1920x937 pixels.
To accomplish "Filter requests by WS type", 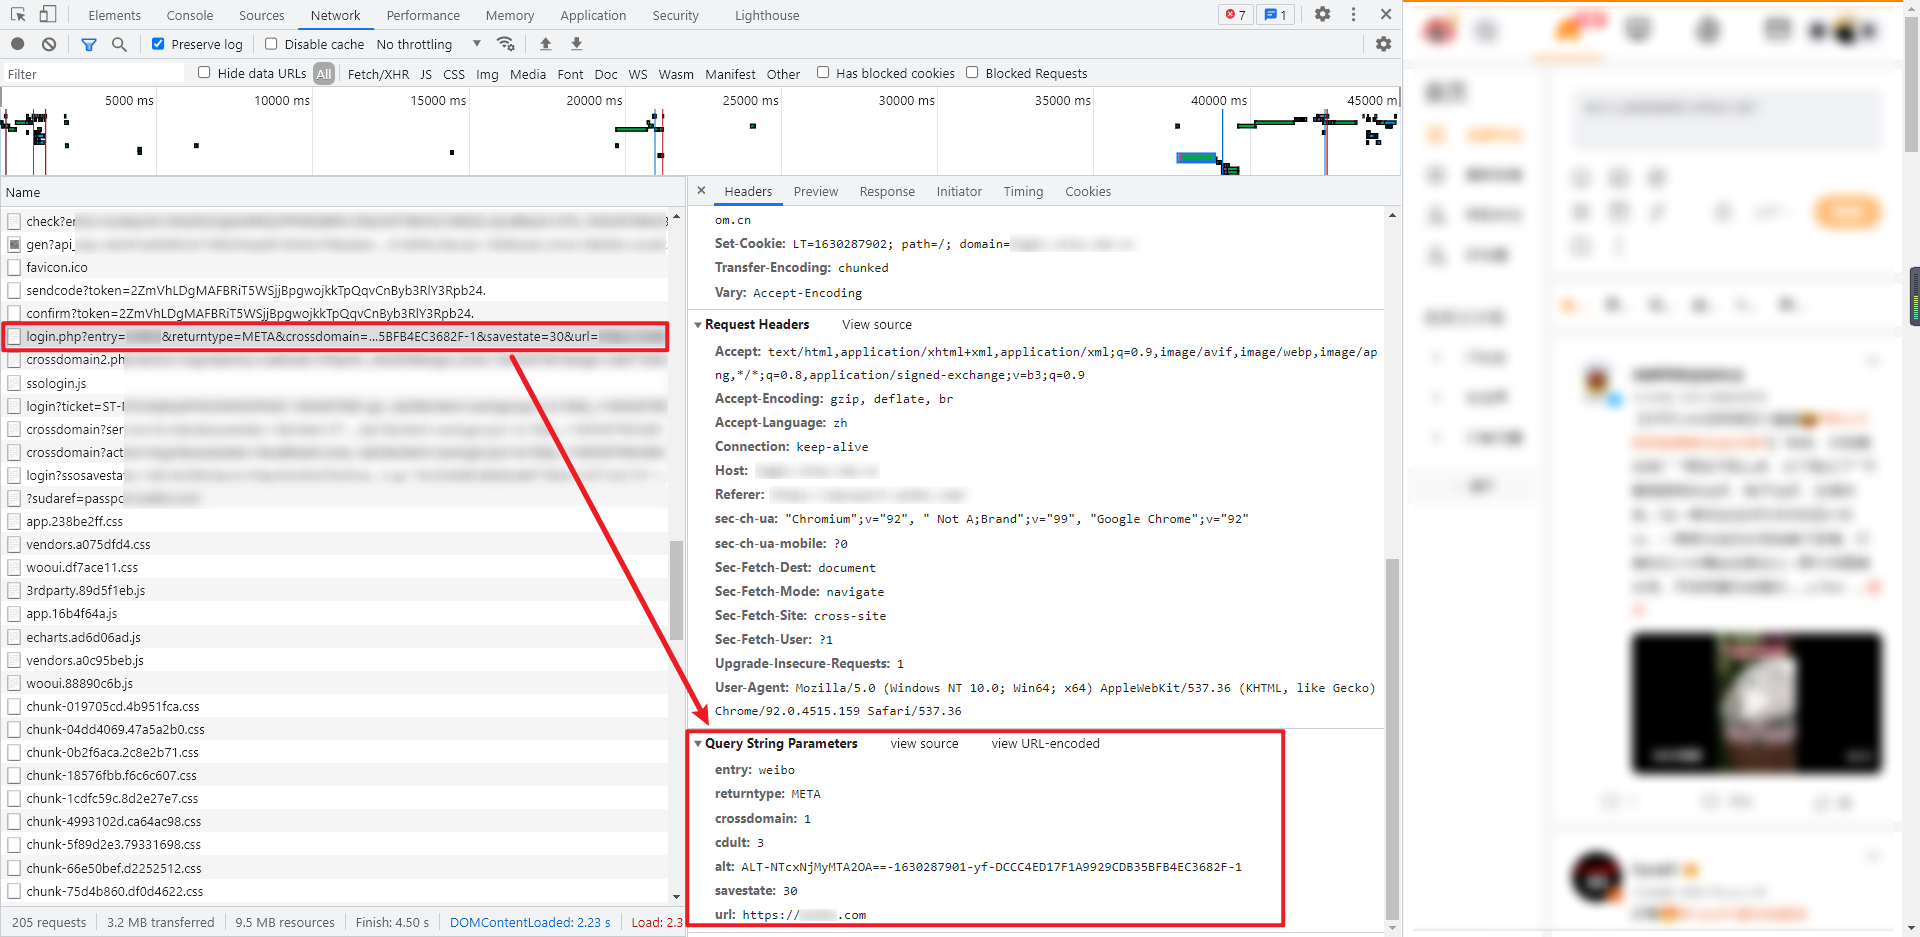I will coord(638,74).
